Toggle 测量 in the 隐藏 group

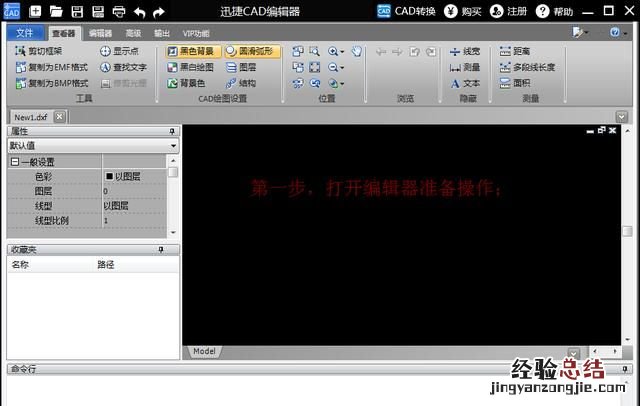(x=465, y=67)
